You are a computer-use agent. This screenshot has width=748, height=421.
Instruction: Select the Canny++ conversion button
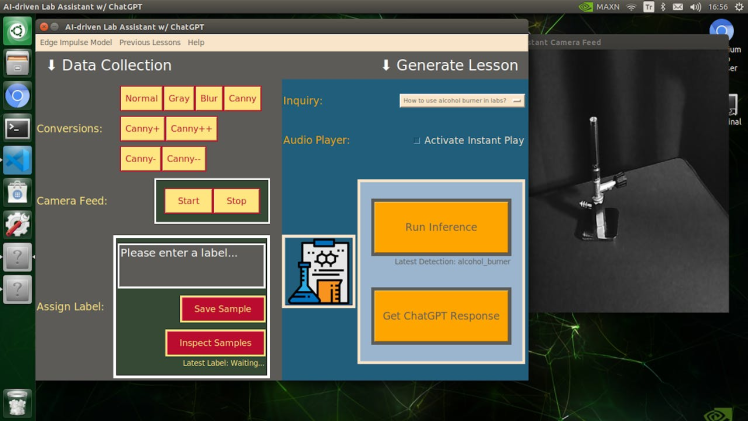click(191, 129)
